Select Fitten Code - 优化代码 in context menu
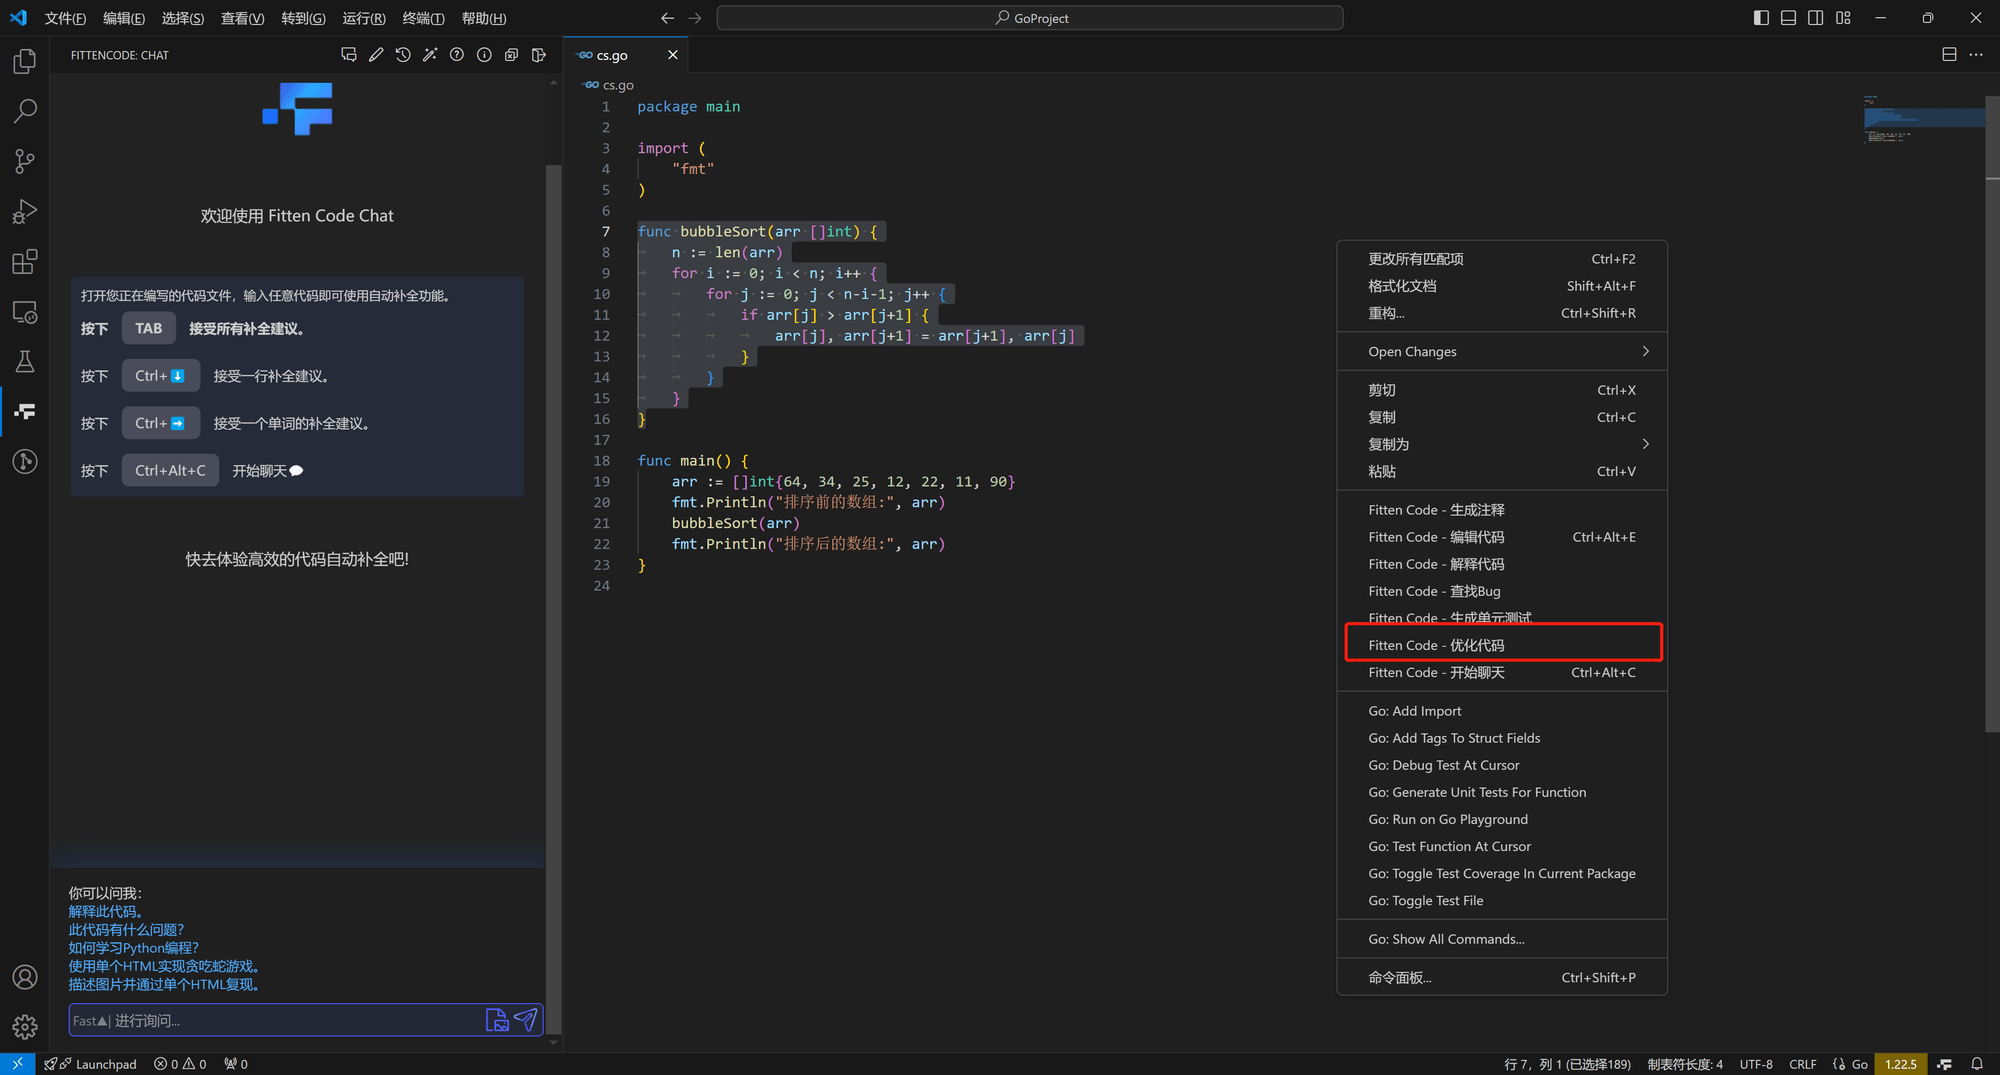The image size is (2000, 1075). 1502,645
